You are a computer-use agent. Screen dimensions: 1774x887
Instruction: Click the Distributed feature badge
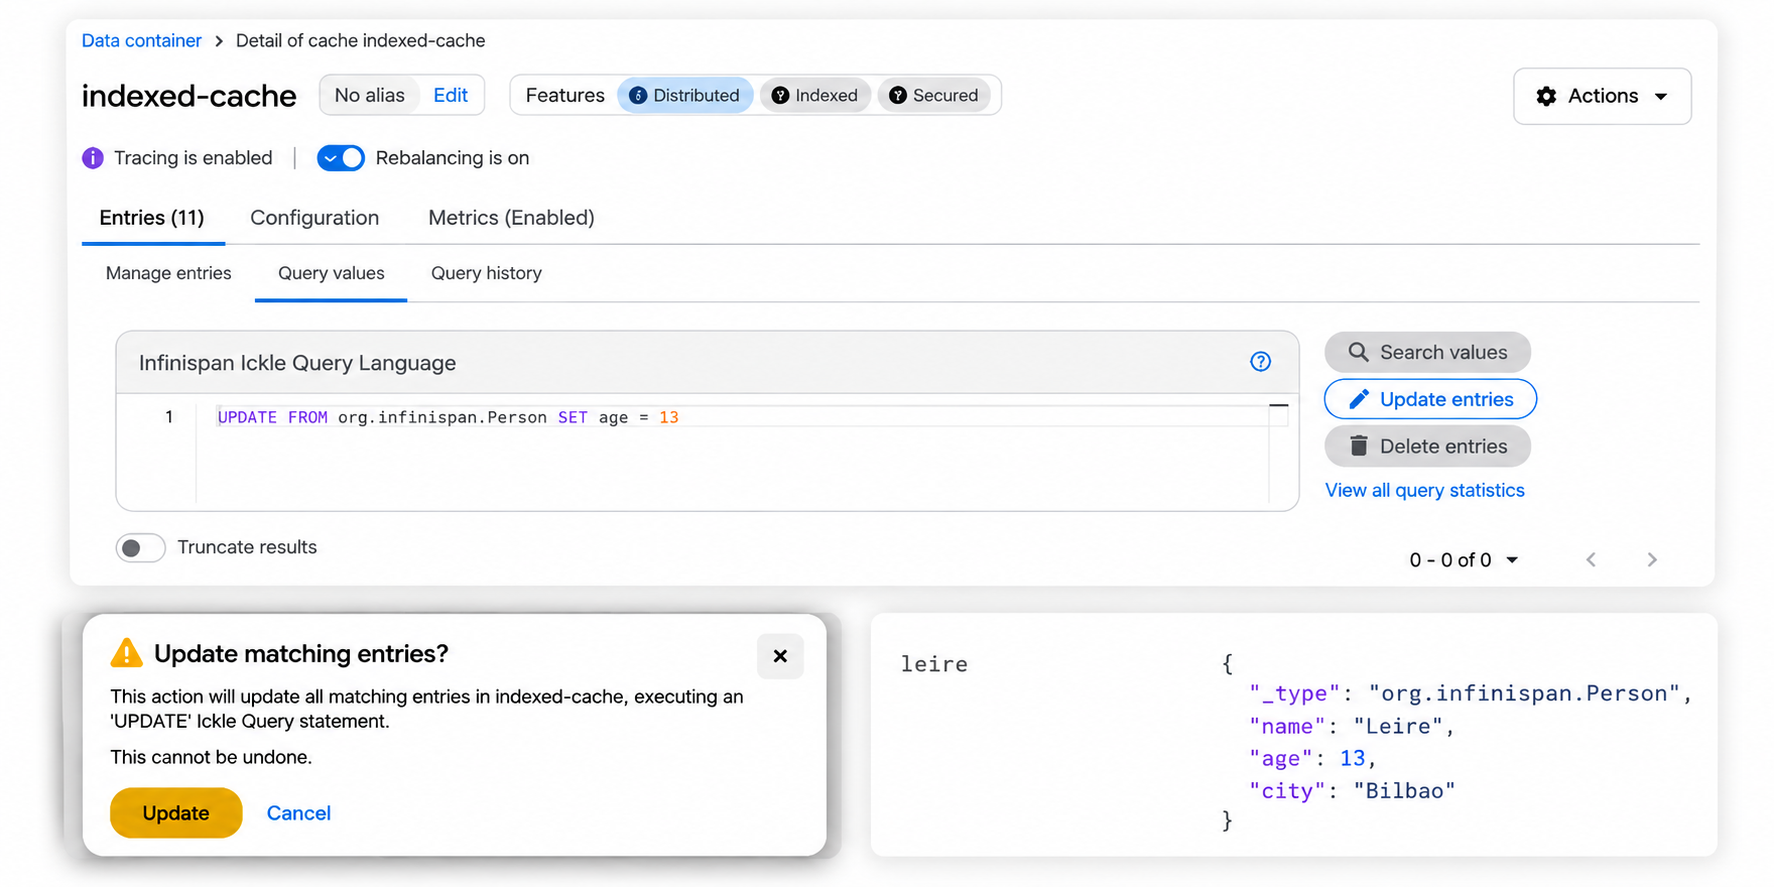685,95
